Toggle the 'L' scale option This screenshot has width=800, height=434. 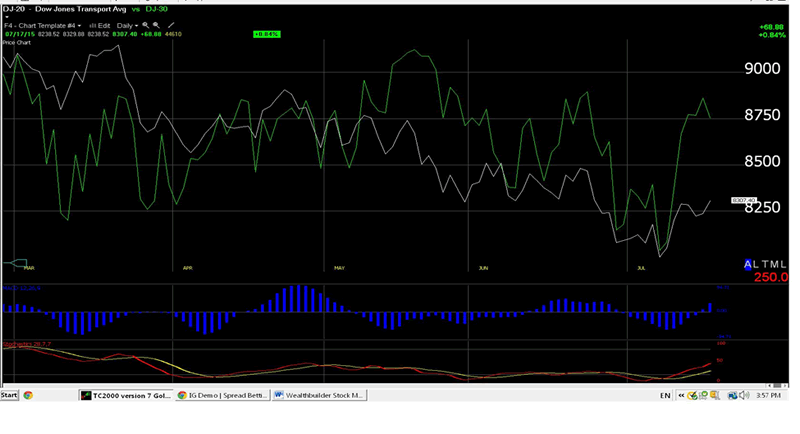[x=757, y=264]
